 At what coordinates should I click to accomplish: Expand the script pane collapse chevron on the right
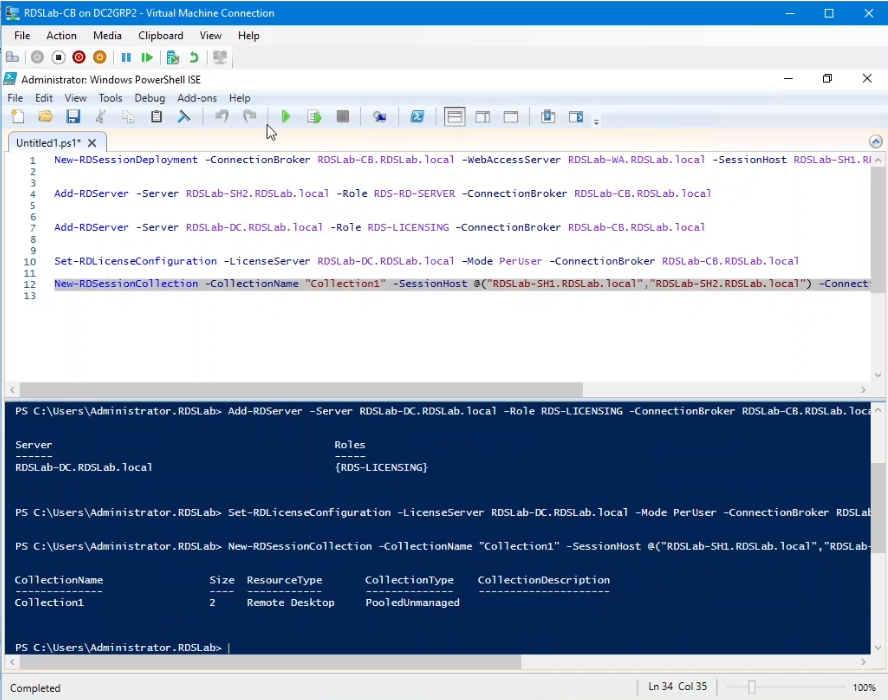coord(875,141)
